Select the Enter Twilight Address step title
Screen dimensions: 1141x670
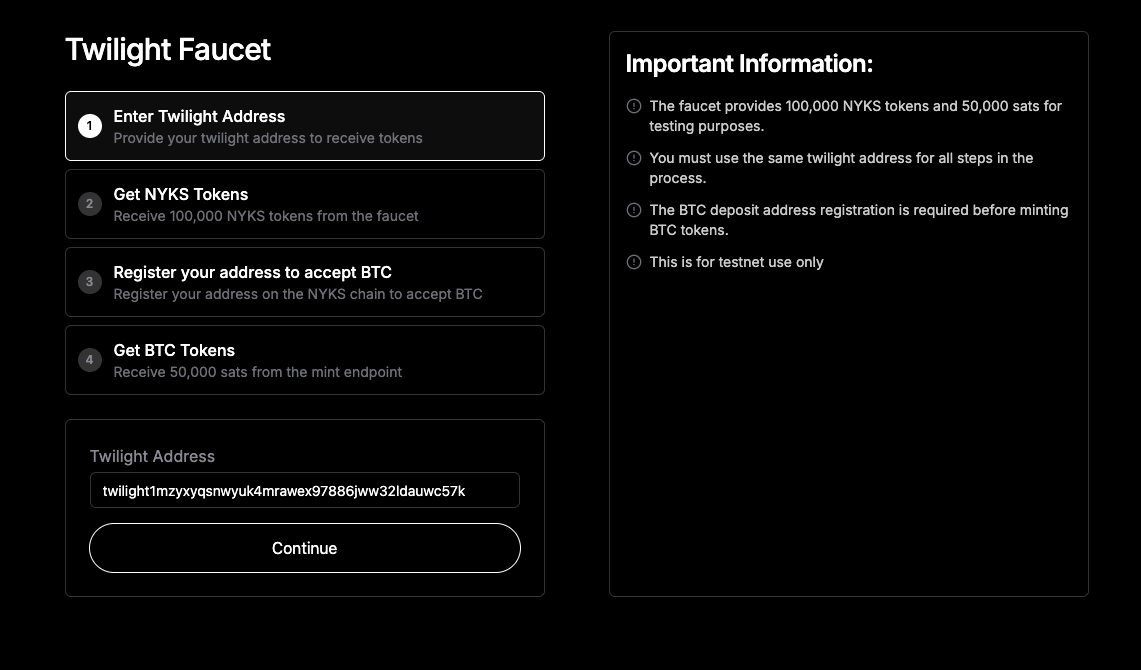(199, 116)
